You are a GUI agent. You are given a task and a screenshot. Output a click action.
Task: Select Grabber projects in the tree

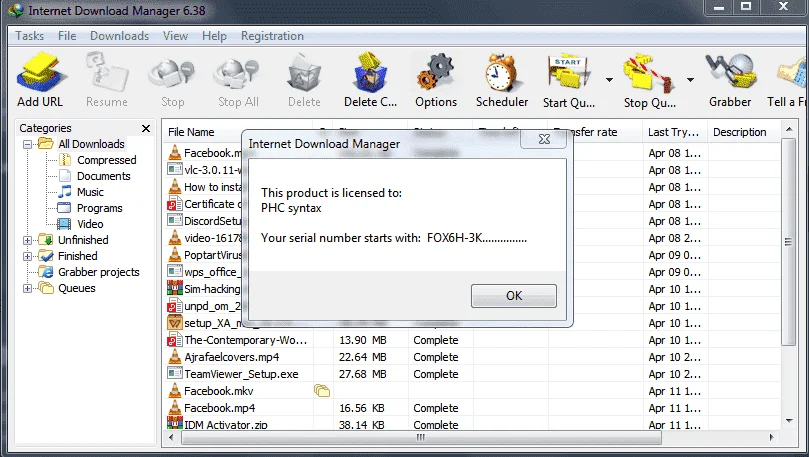pyautogui.click(x=99, y=272)
